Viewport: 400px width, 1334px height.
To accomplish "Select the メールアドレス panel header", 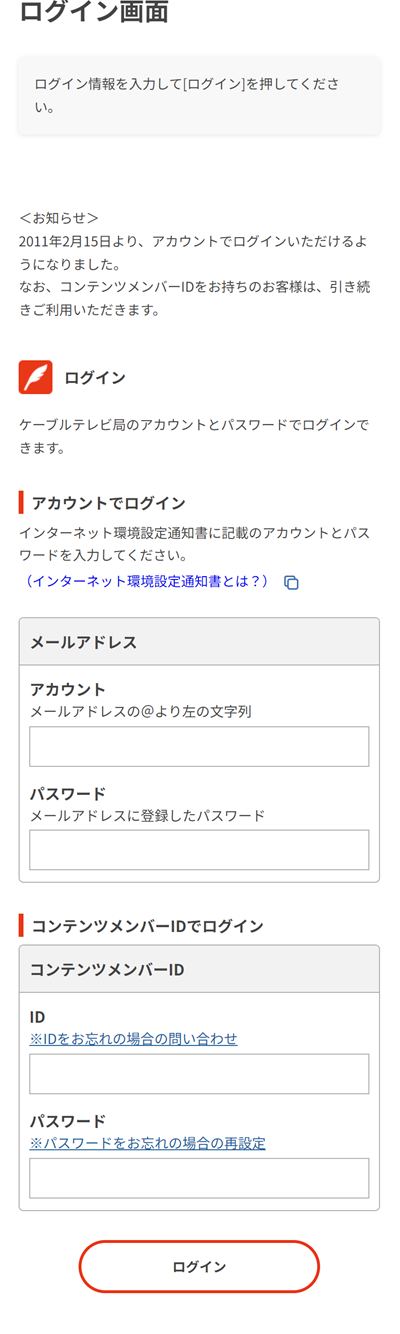I will coord(199,642).
